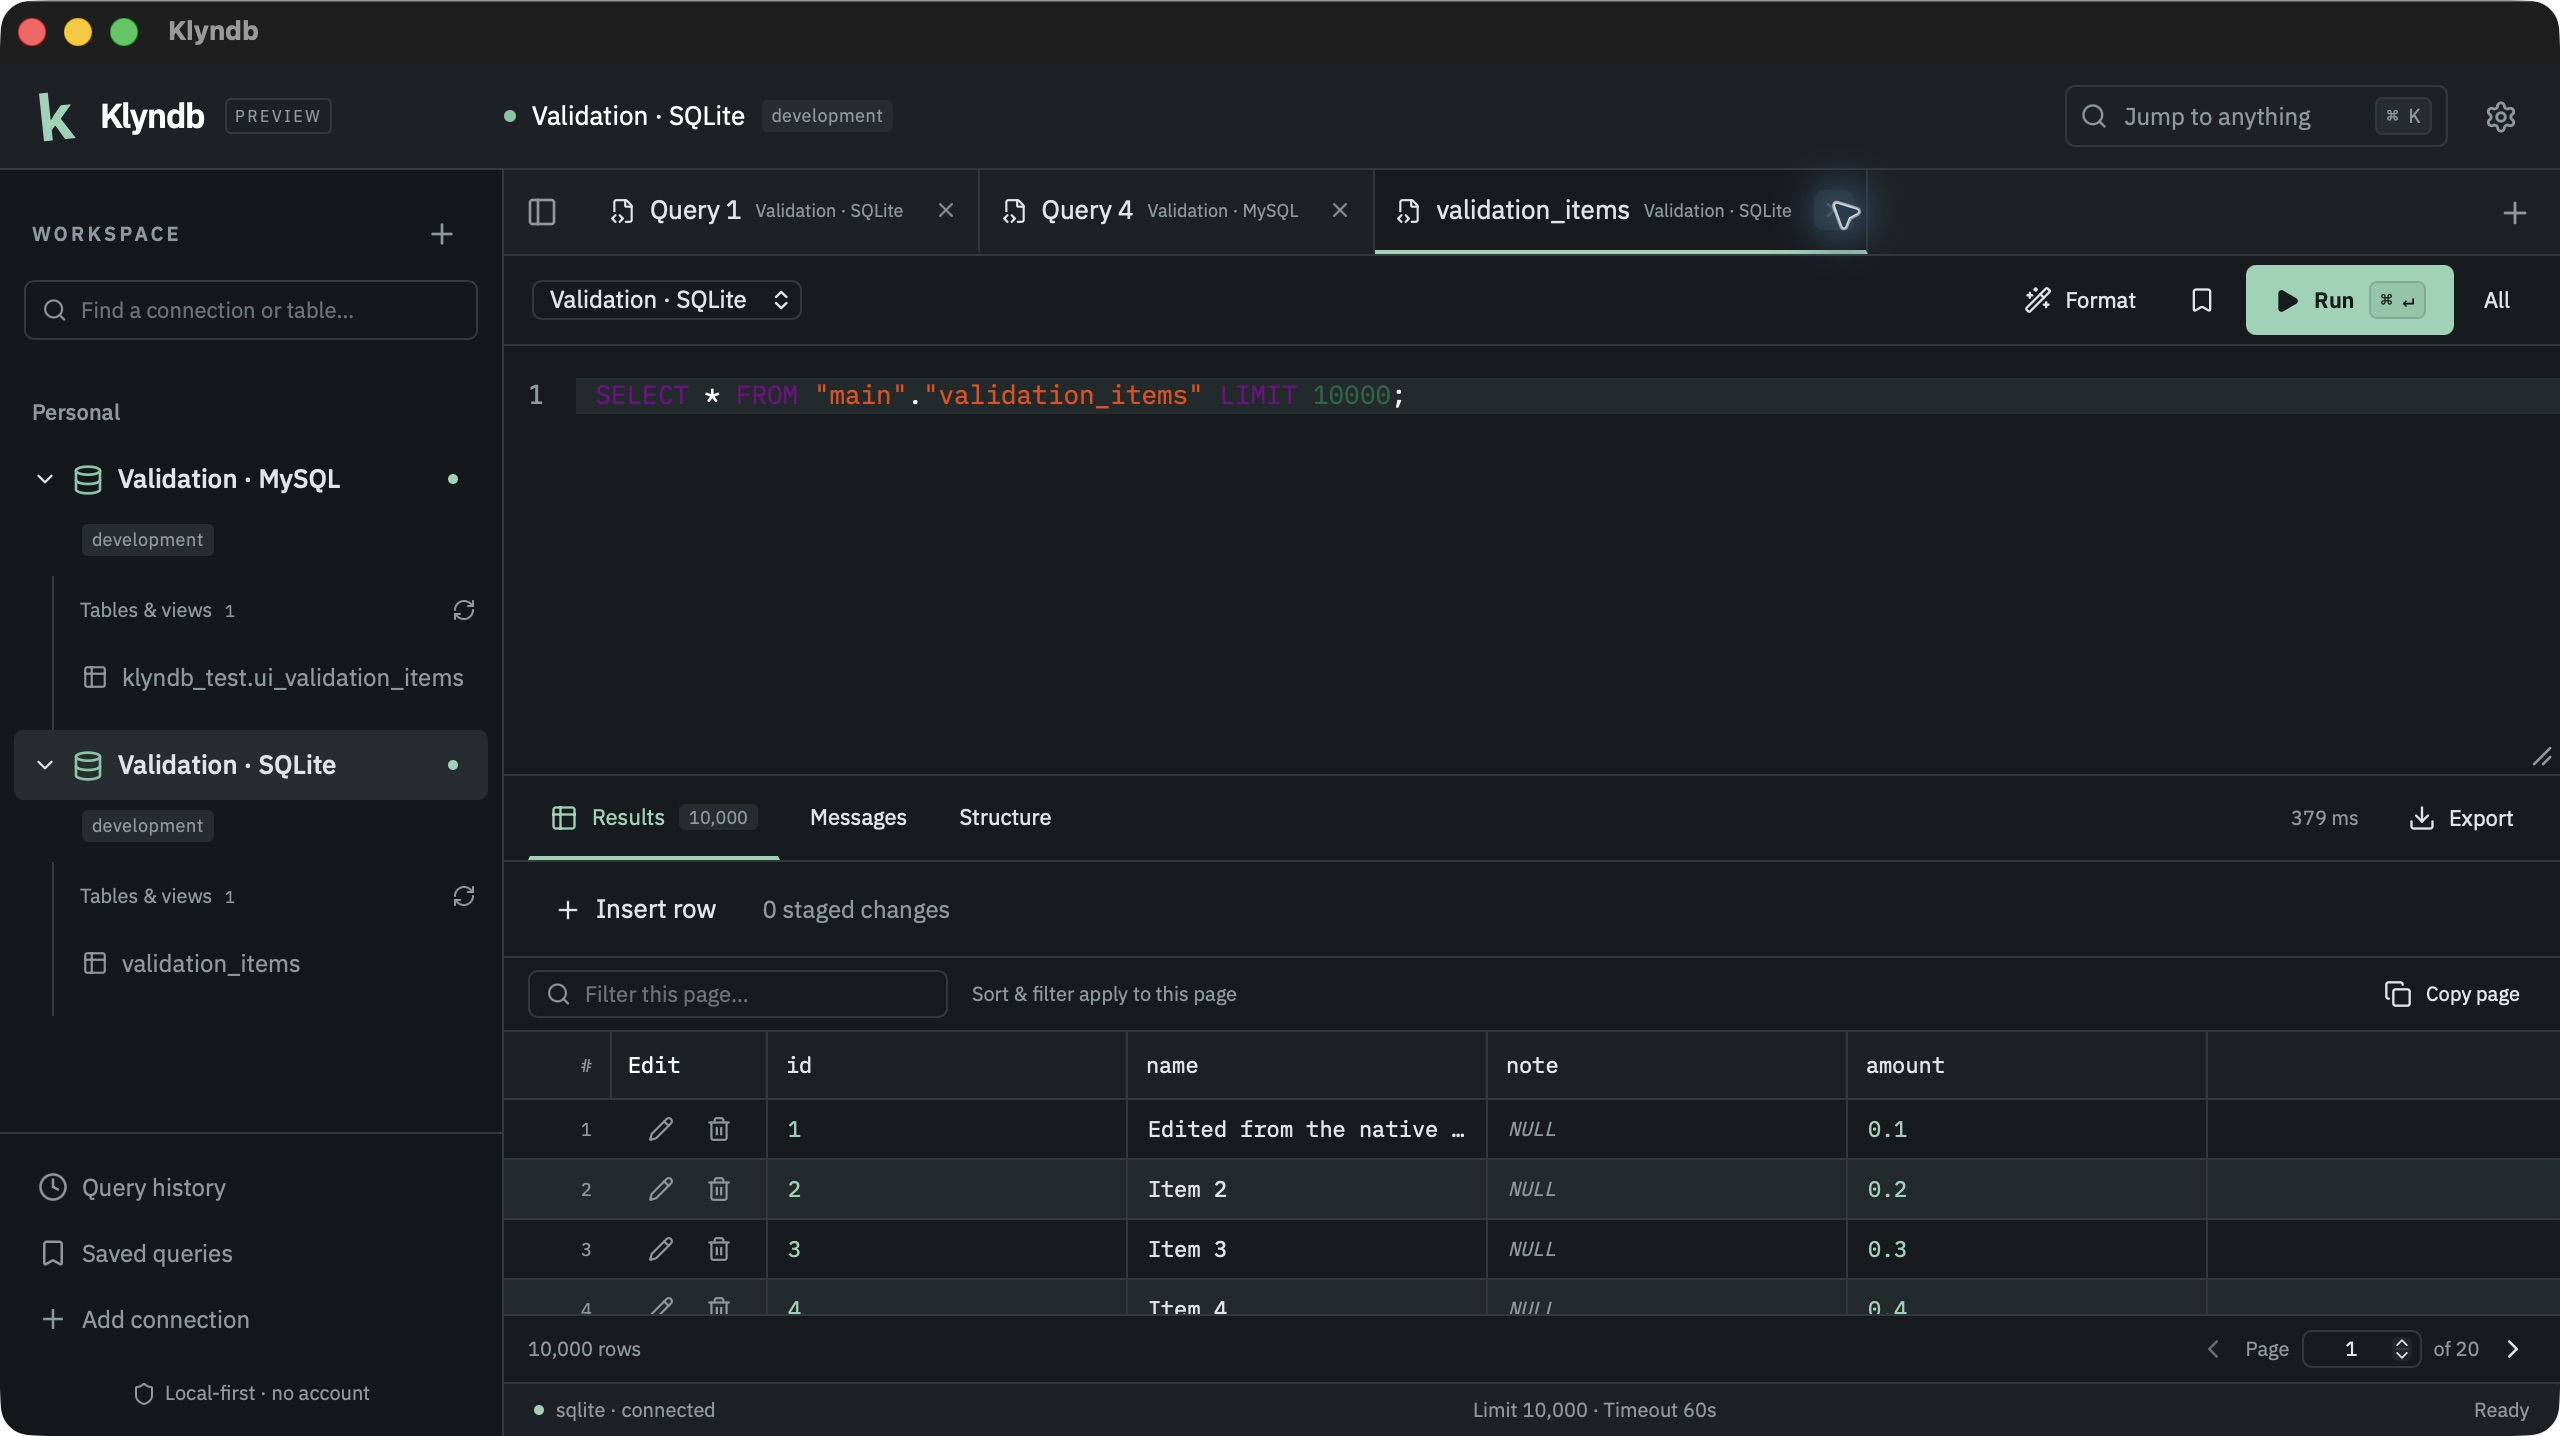Save query with the bookmark icon
Viewport: 2560px width, 1436px height.
point(2201,300)
